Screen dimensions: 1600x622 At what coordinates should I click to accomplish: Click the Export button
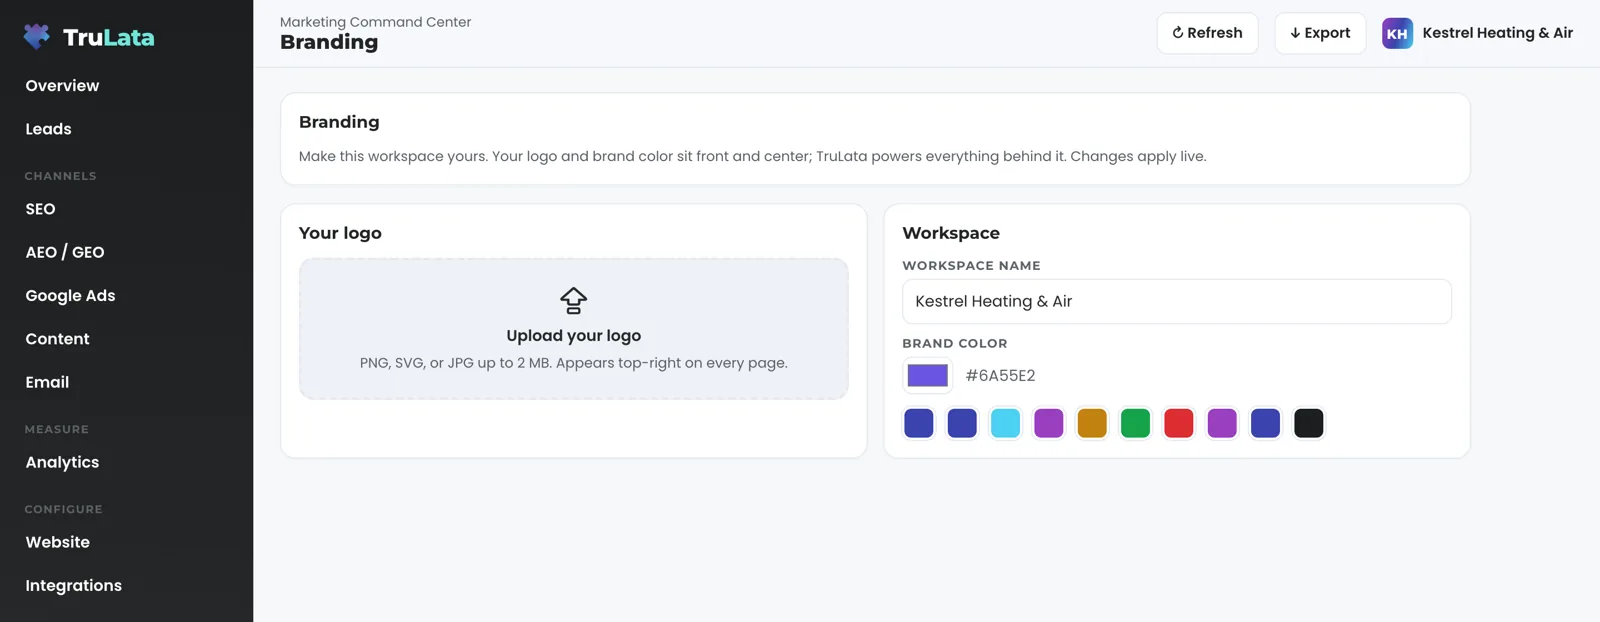1320,33
